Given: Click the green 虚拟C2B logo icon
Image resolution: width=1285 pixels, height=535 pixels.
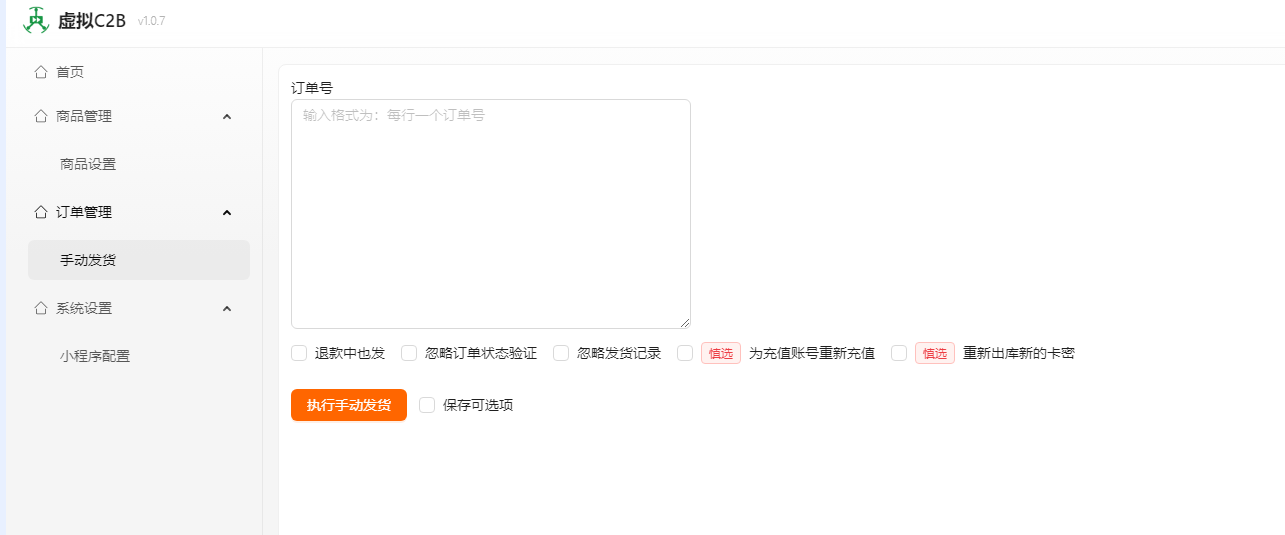Looking at the screenshot, I should [36, 20].
